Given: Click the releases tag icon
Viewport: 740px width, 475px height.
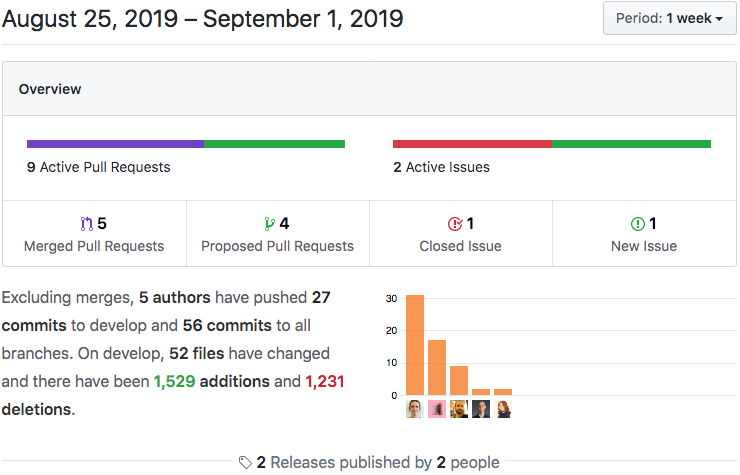Looking at the screenshot, I should pyautogui.click(x=245, y=462).
